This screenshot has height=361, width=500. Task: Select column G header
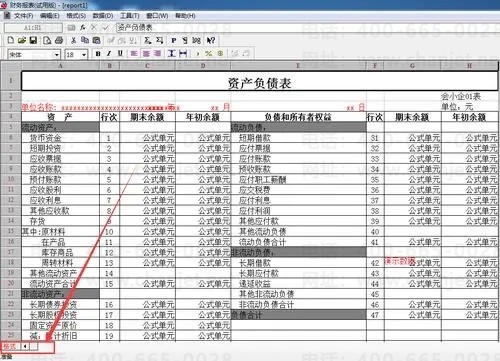click(x=413, y=66)
